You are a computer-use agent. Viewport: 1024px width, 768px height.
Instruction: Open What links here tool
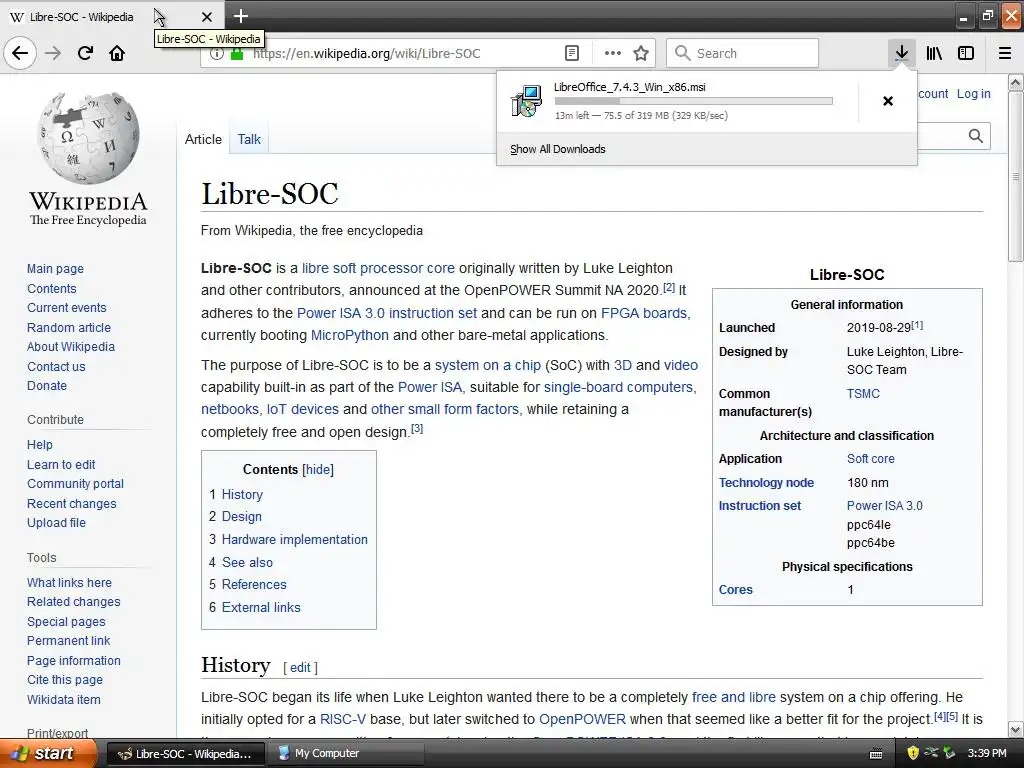69,583
